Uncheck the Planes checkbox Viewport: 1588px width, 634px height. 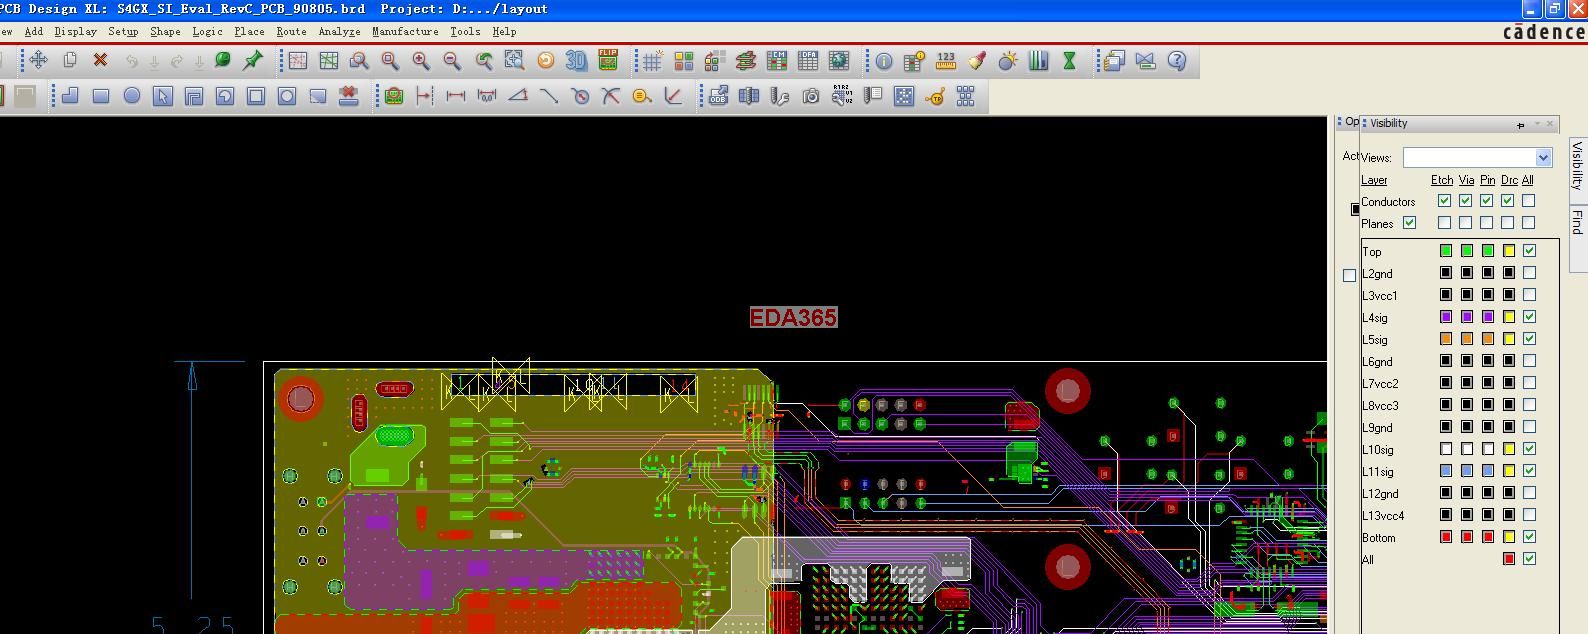click(1410, 223)
